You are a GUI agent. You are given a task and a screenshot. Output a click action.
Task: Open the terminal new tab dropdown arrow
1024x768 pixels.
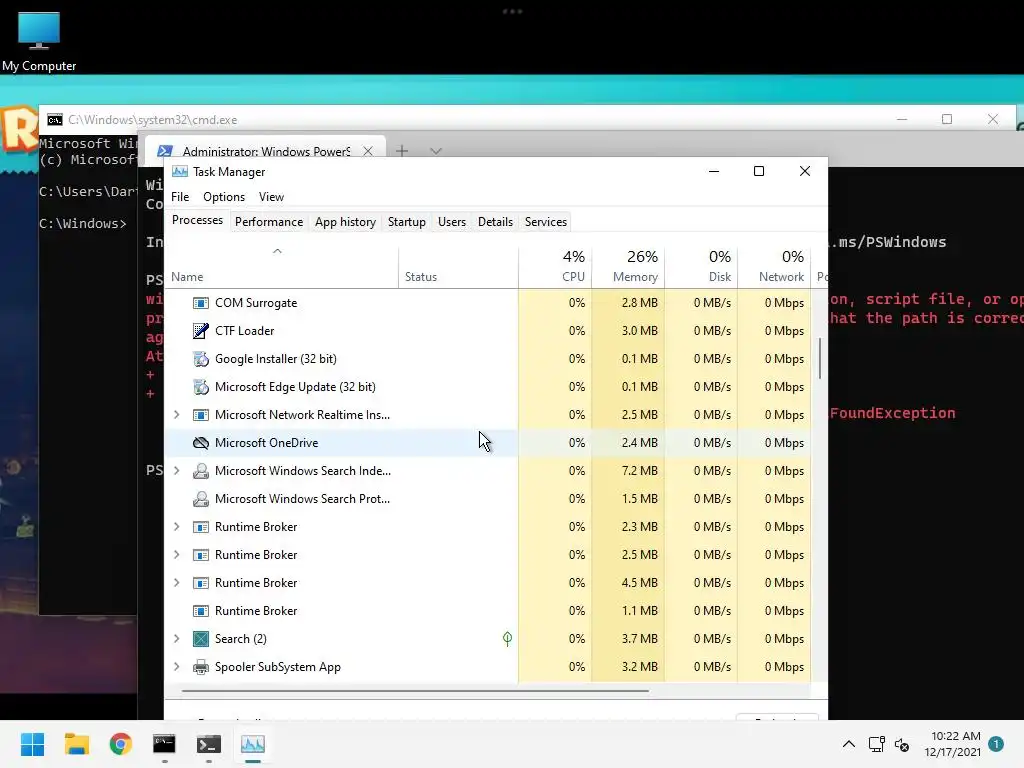(436, 152)
